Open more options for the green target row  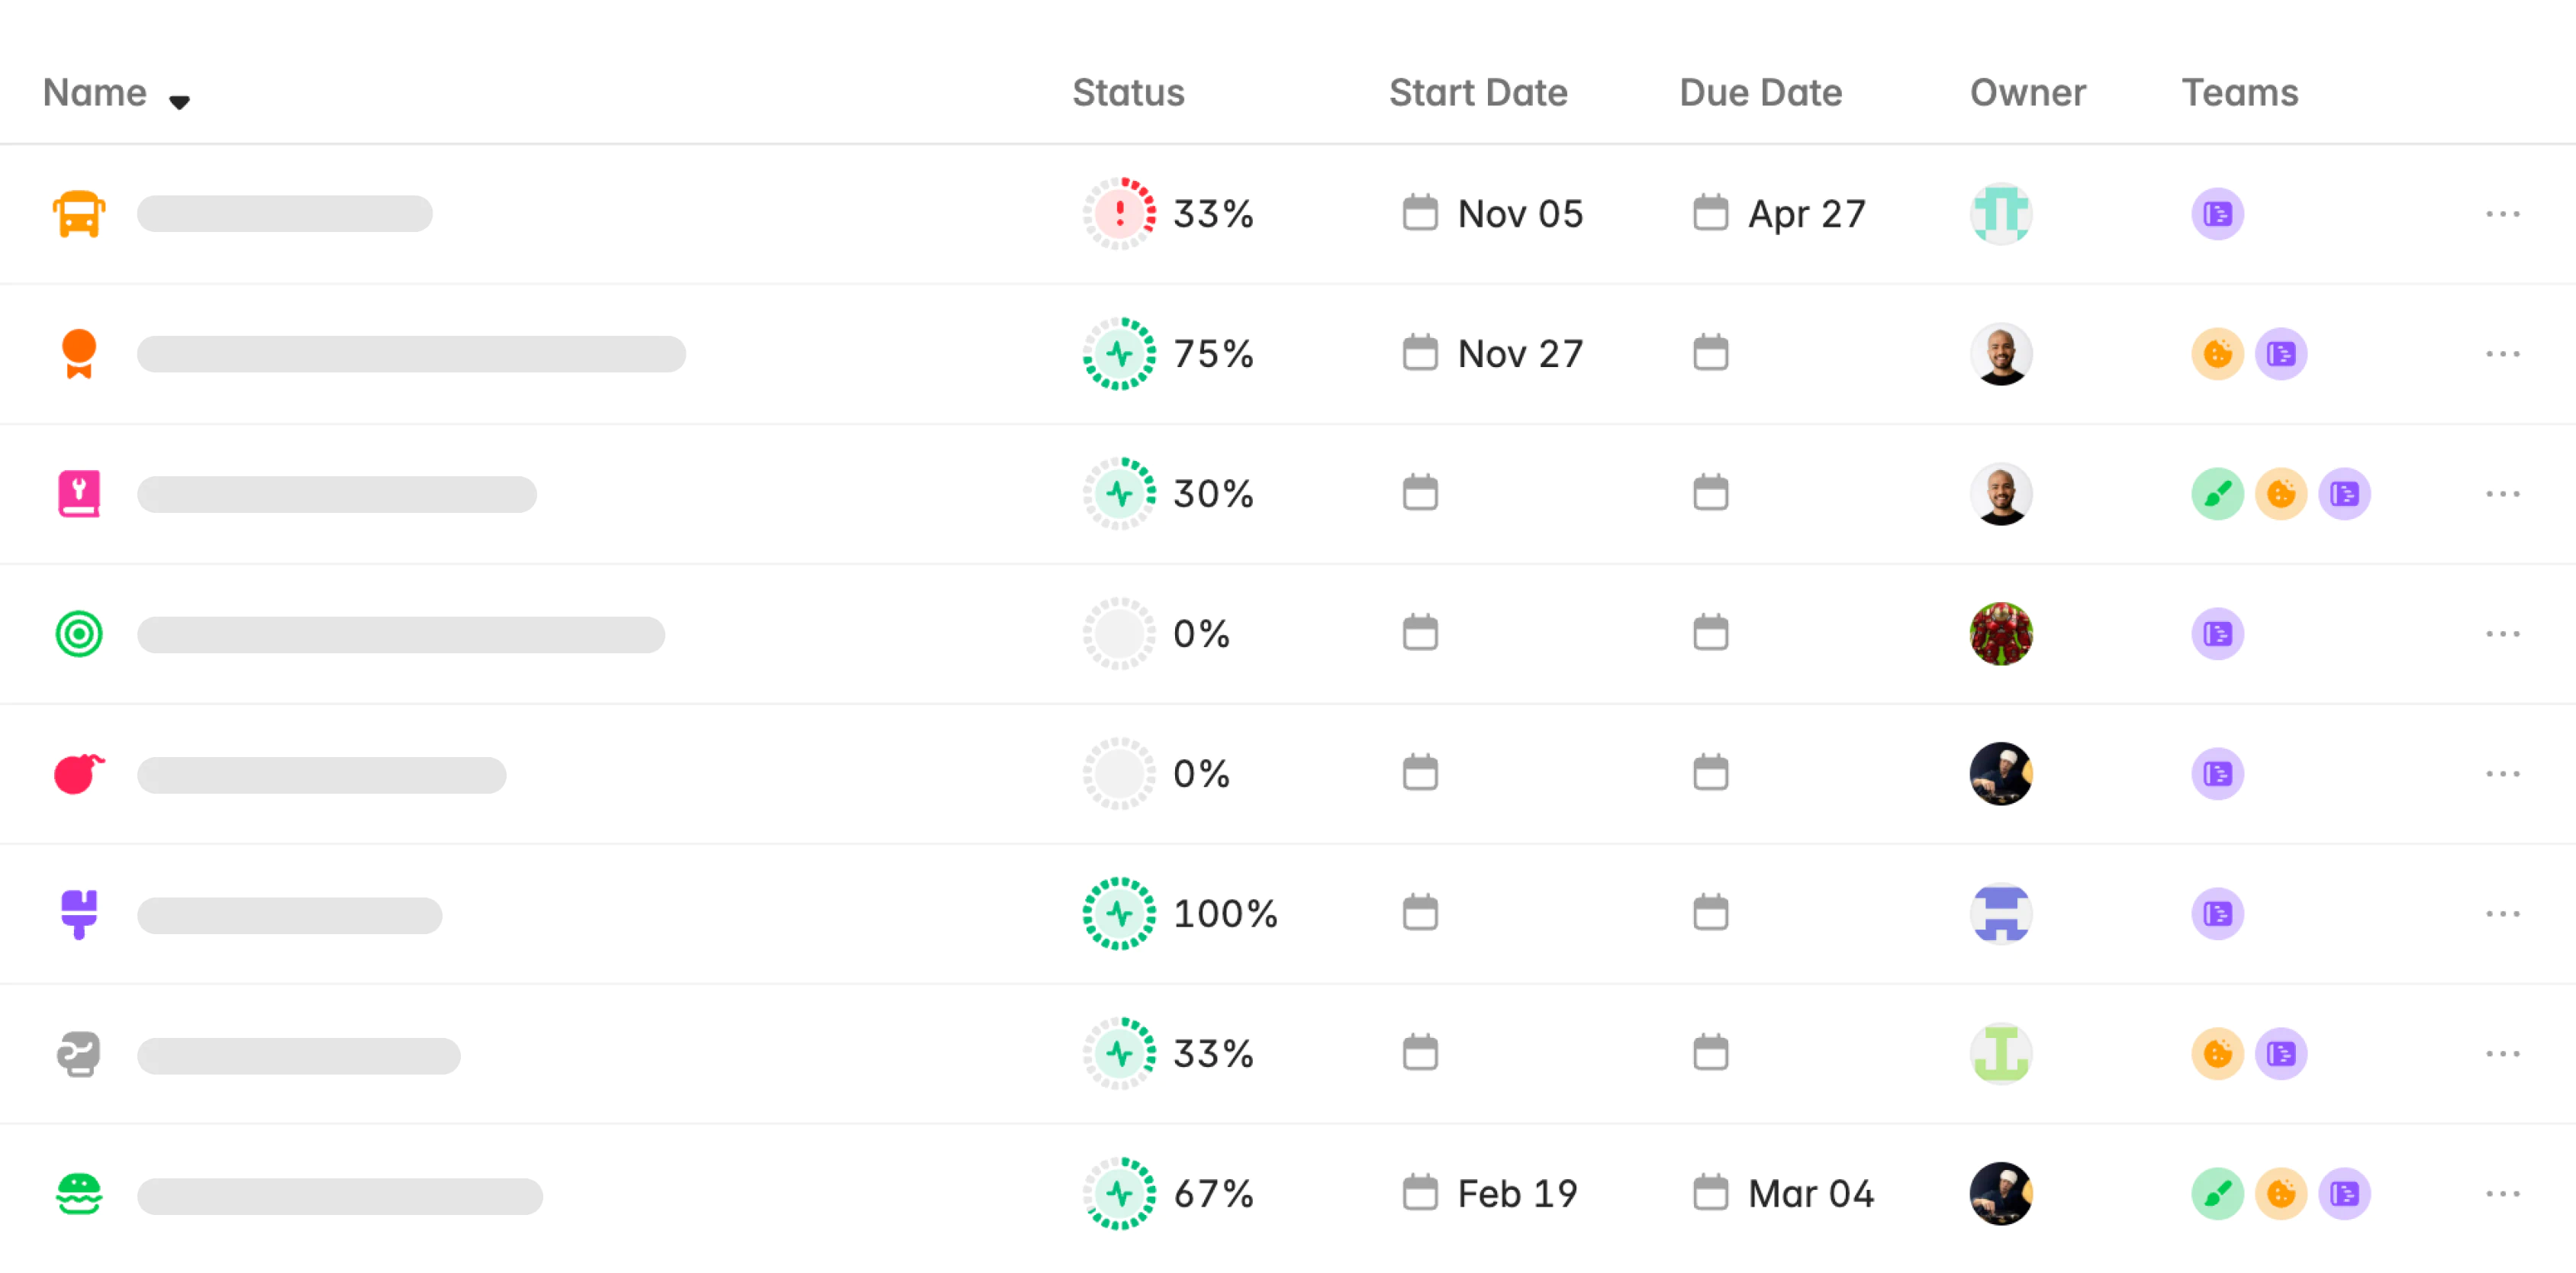[x=2502, y=633]
